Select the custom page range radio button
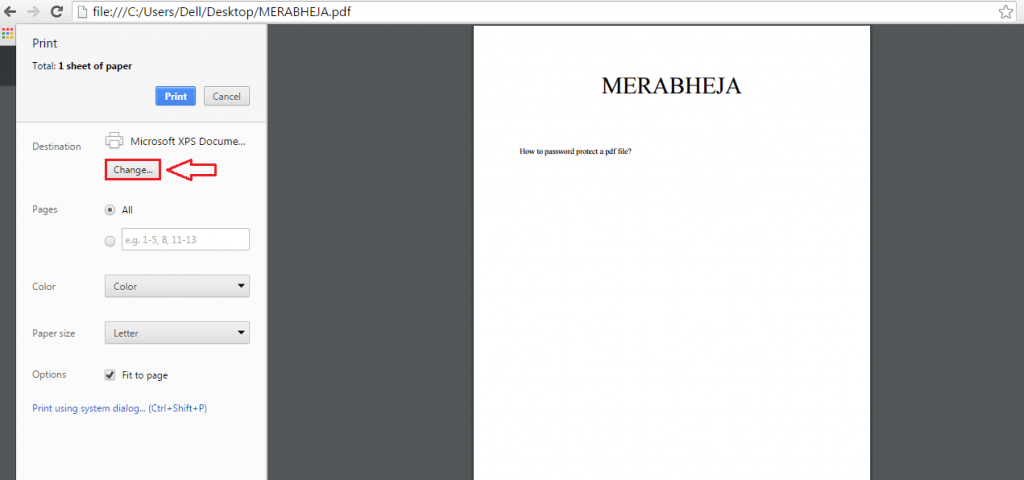The width and height of the screenshot is (1024, 480). point(110,240)
